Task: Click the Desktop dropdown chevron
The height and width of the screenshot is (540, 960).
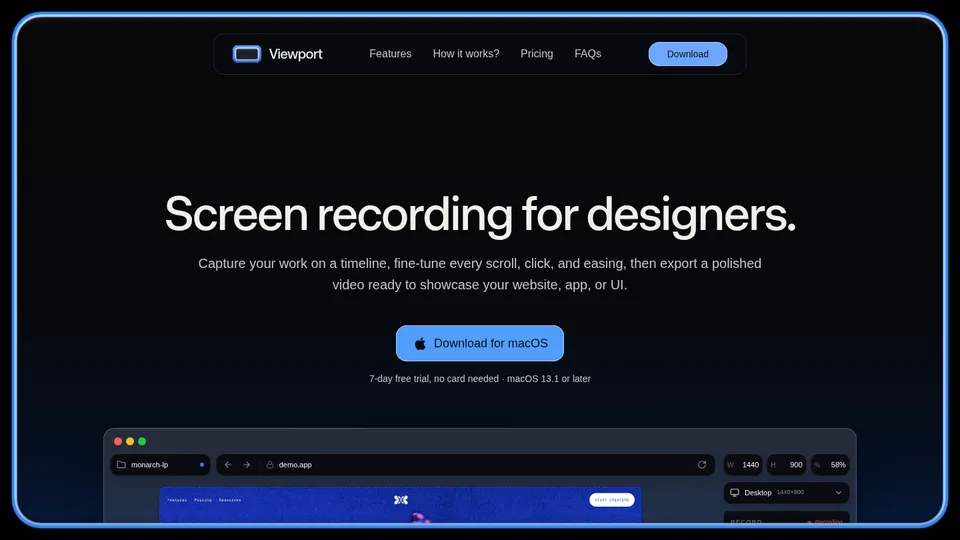Action: tap(838, 492)
